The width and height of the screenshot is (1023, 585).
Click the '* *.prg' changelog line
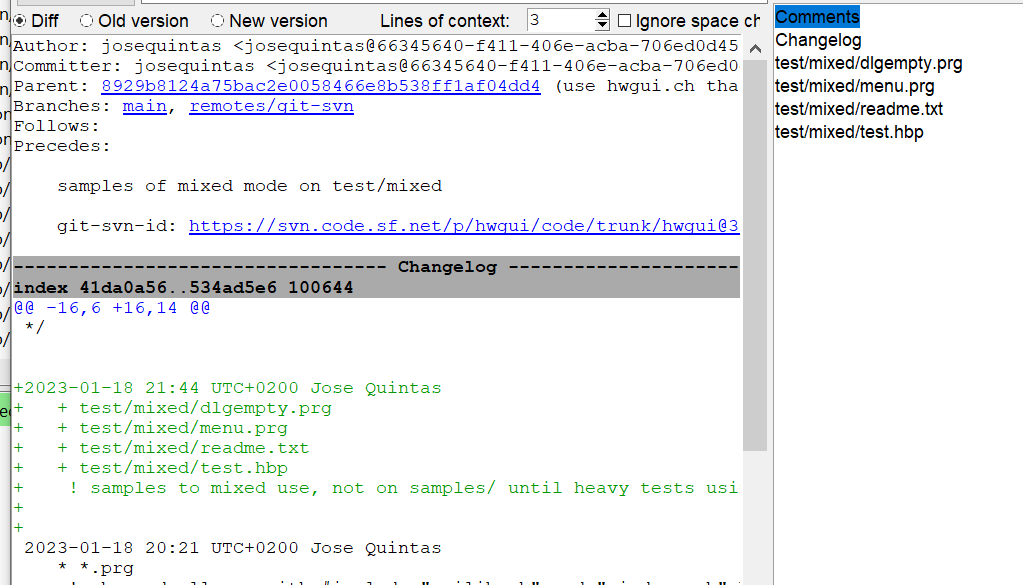click(96, 568)
